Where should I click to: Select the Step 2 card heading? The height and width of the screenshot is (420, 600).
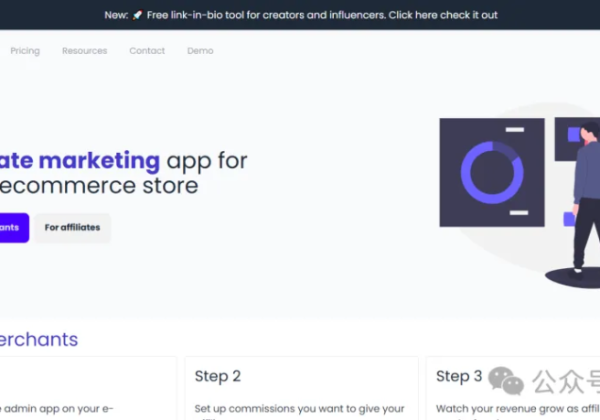217,376
